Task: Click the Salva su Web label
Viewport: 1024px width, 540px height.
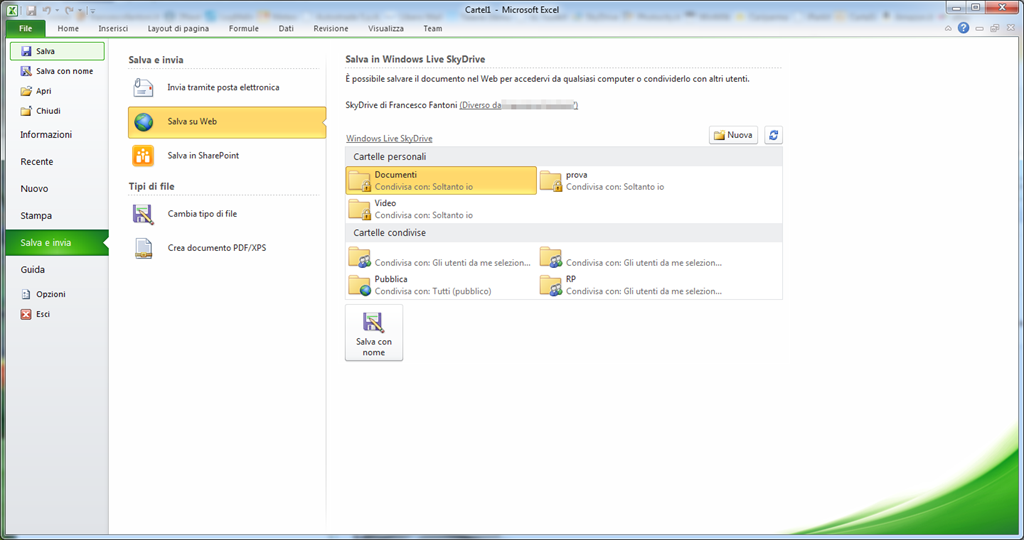Action: pos(192,121)
